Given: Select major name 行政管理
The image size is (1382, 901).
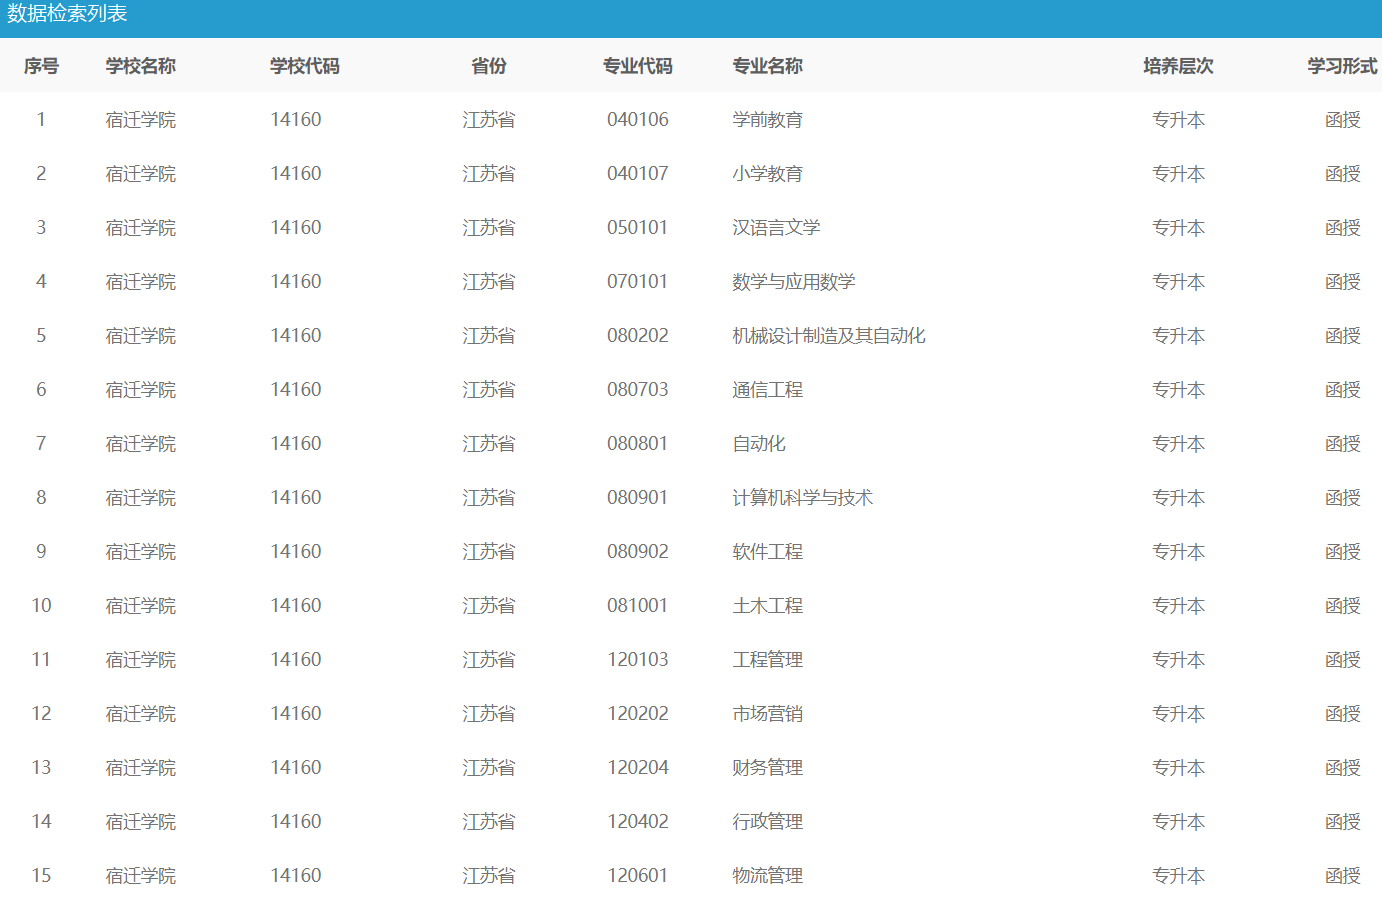Looking at the screenshot, I should click(768, 822).
